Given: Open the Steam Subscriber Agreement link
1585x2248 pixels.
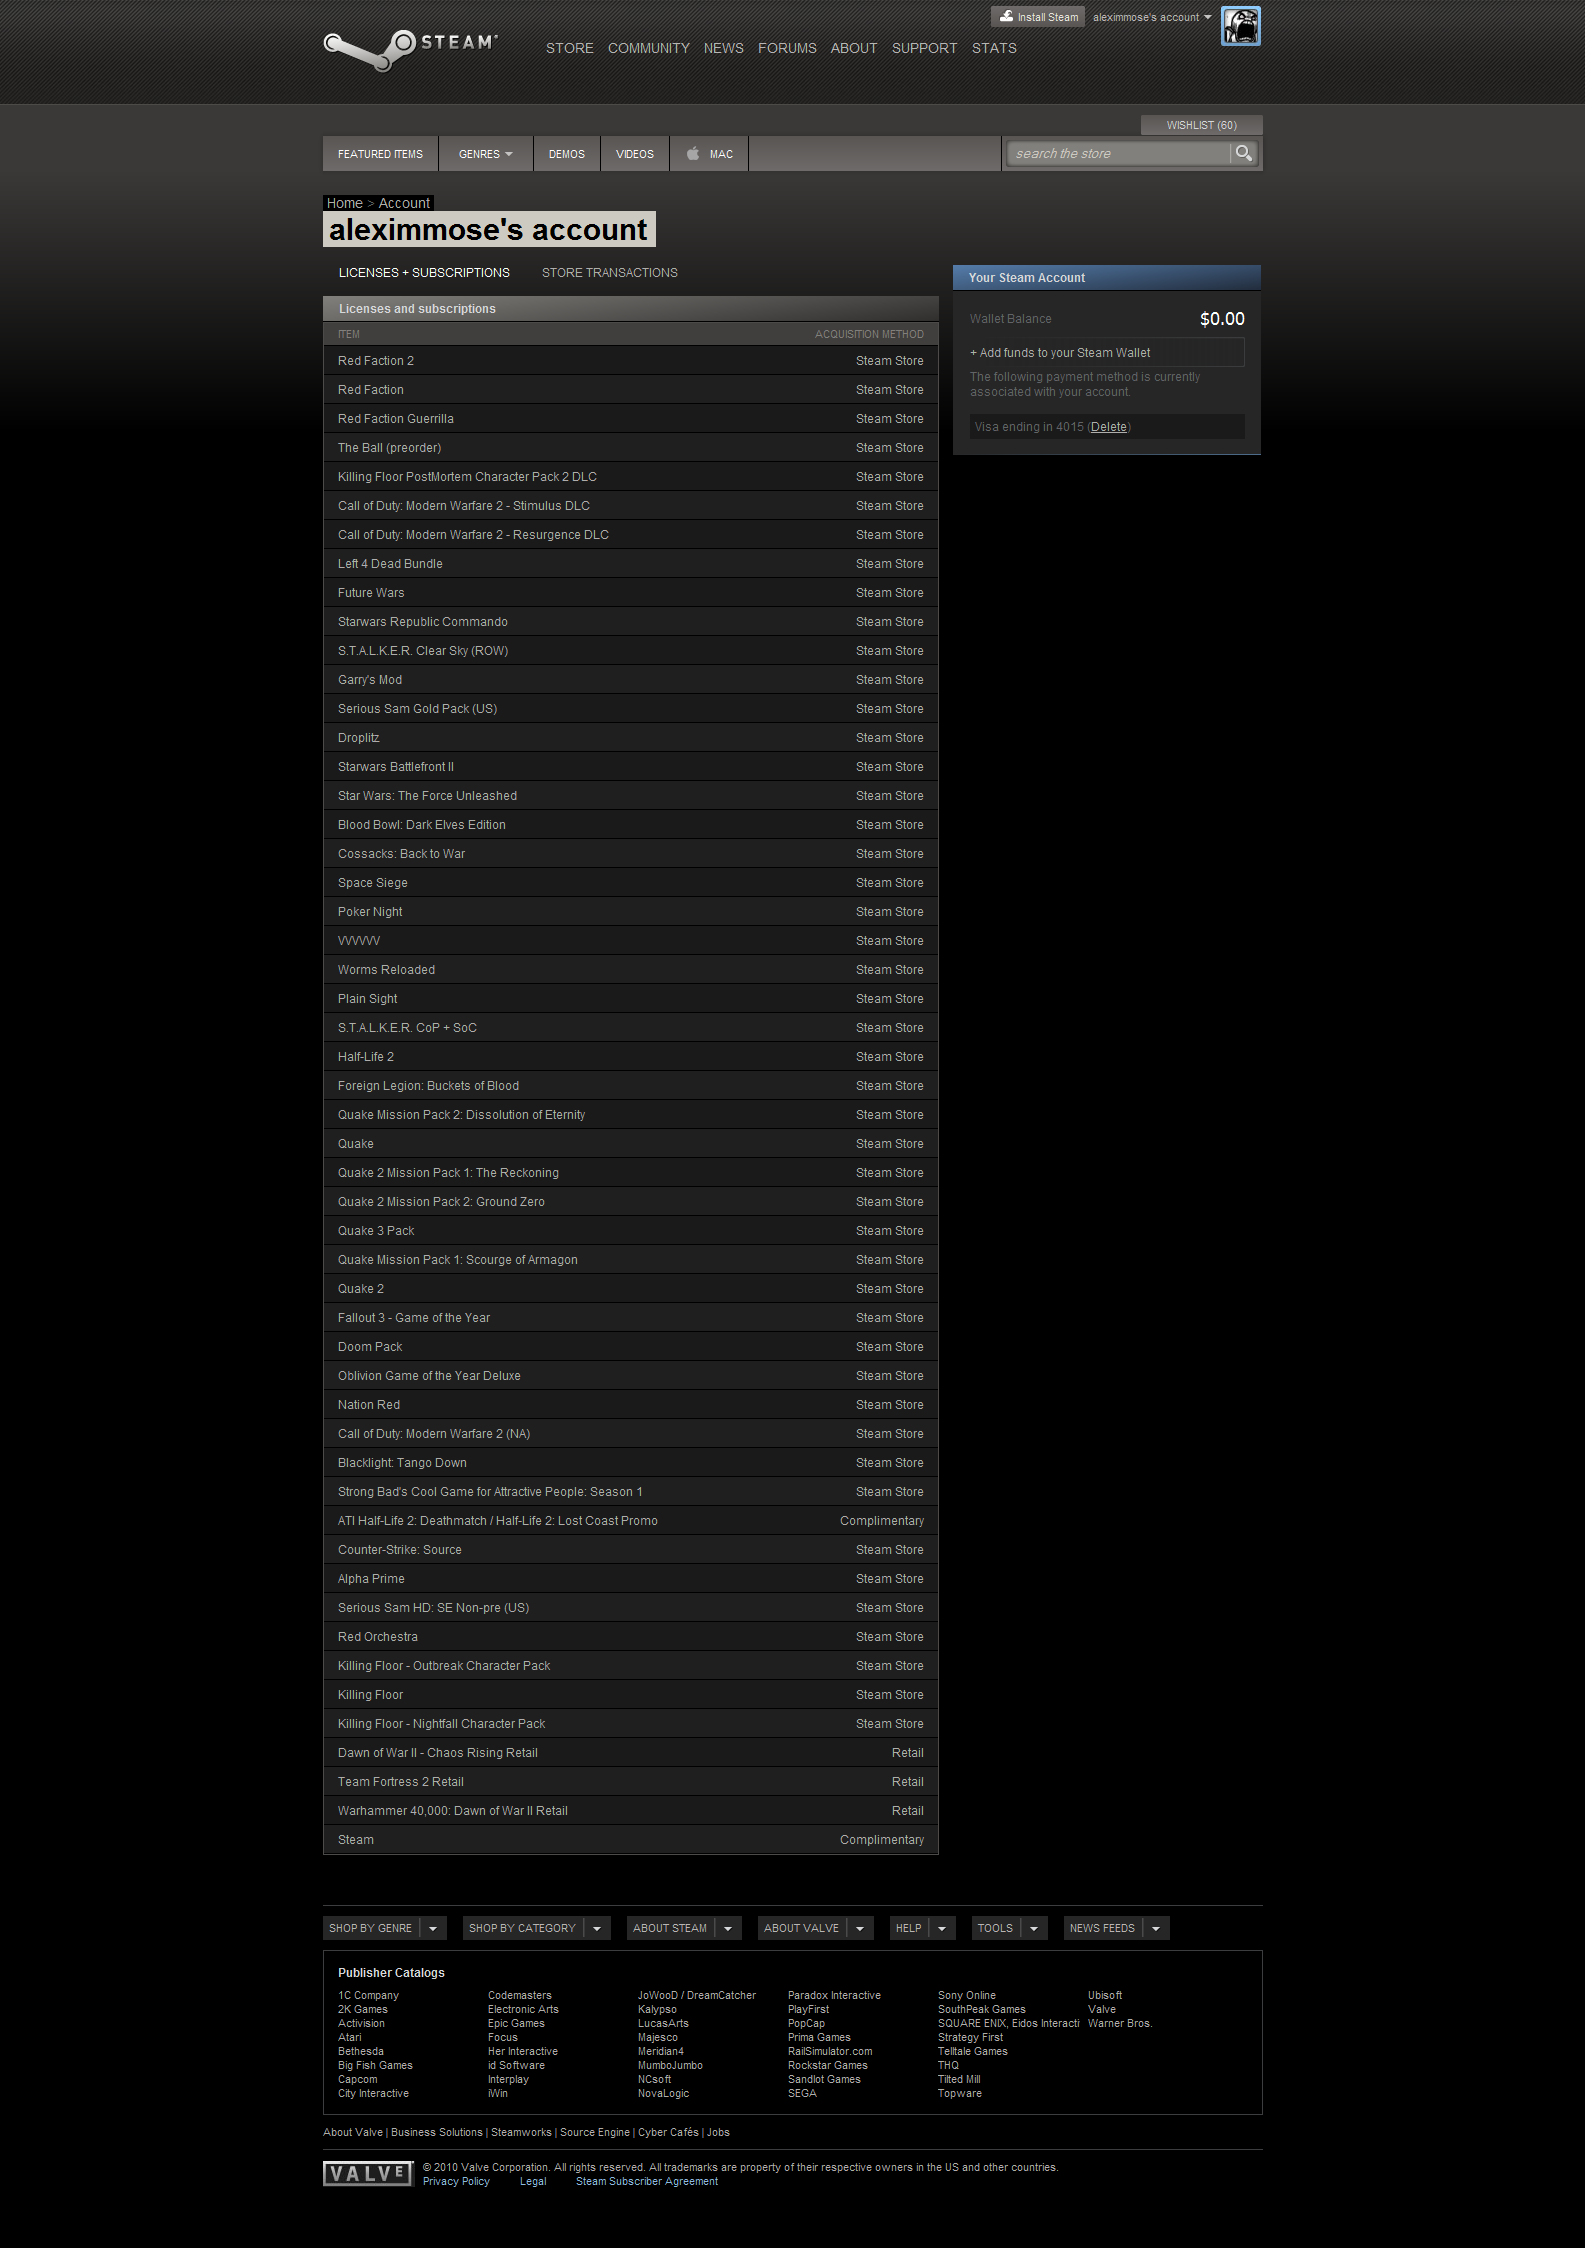Looking at the screenshot, I should pos(646,2181).
